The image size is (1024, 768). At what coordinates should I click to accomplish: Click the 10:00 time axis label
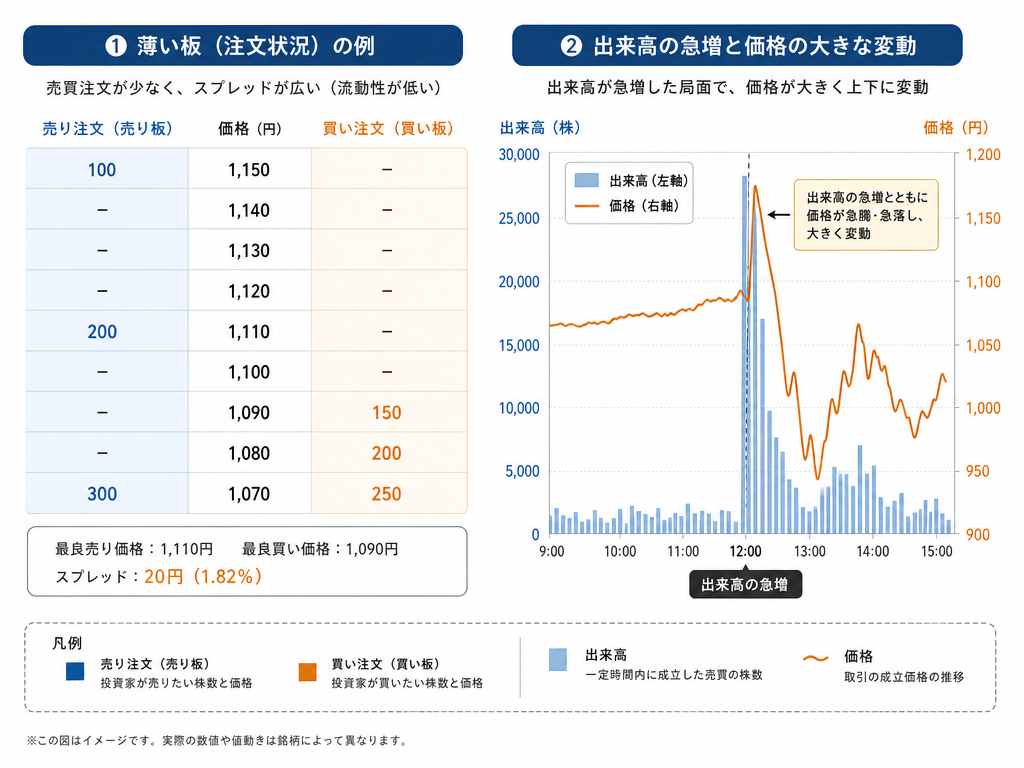[620, 552]
